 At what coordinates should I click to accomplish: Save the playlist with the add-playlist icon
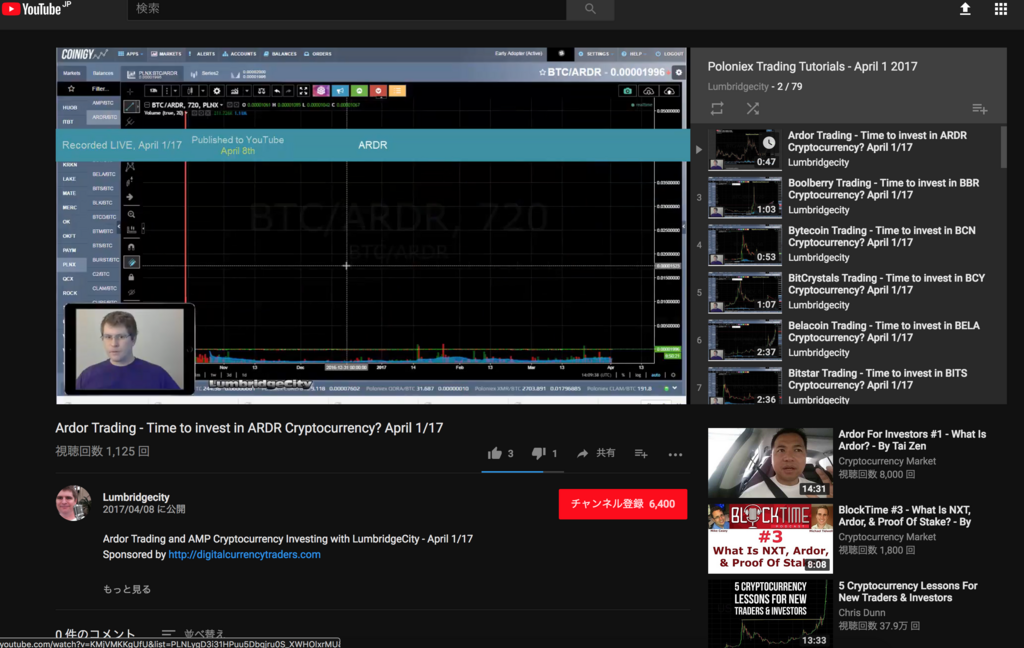coord(980,108)
